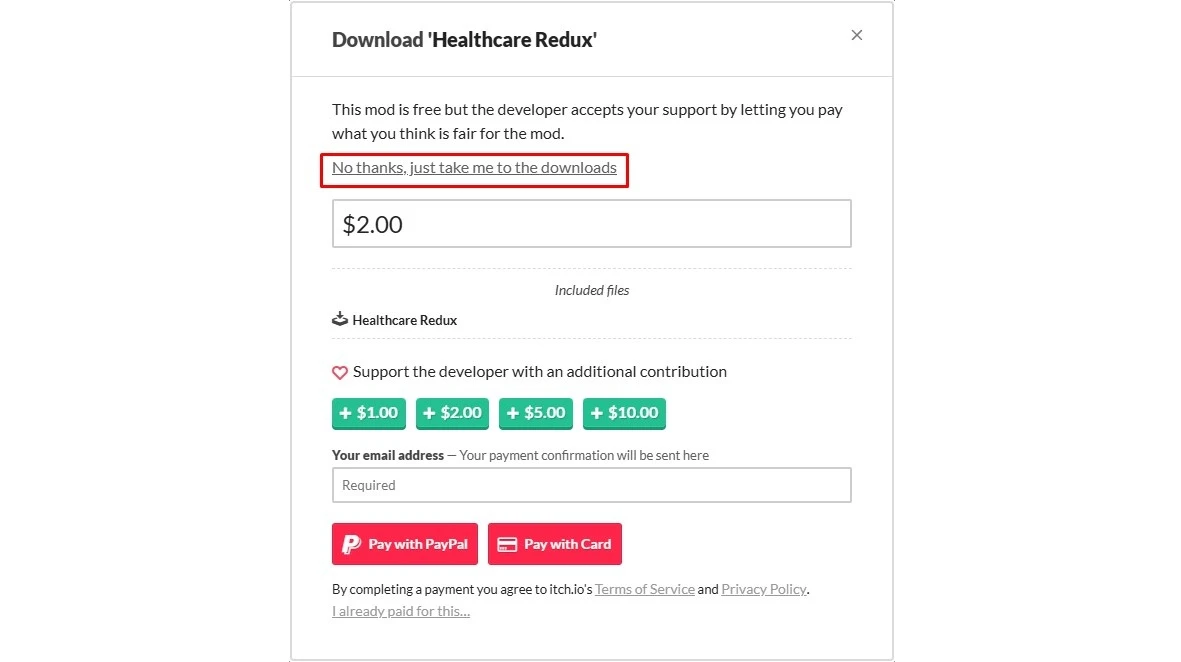
Task: Add a $5.00 contribution
Action: click(x=536, y=413)
